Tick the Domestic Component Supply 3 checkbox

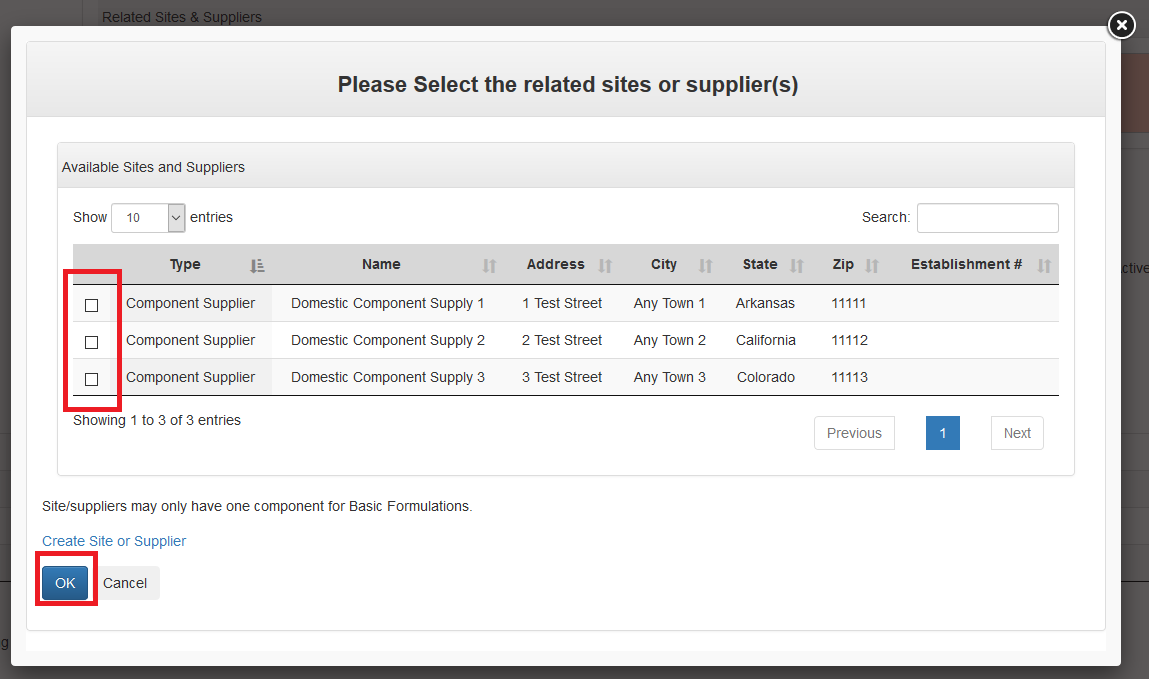tap(92, 379)
